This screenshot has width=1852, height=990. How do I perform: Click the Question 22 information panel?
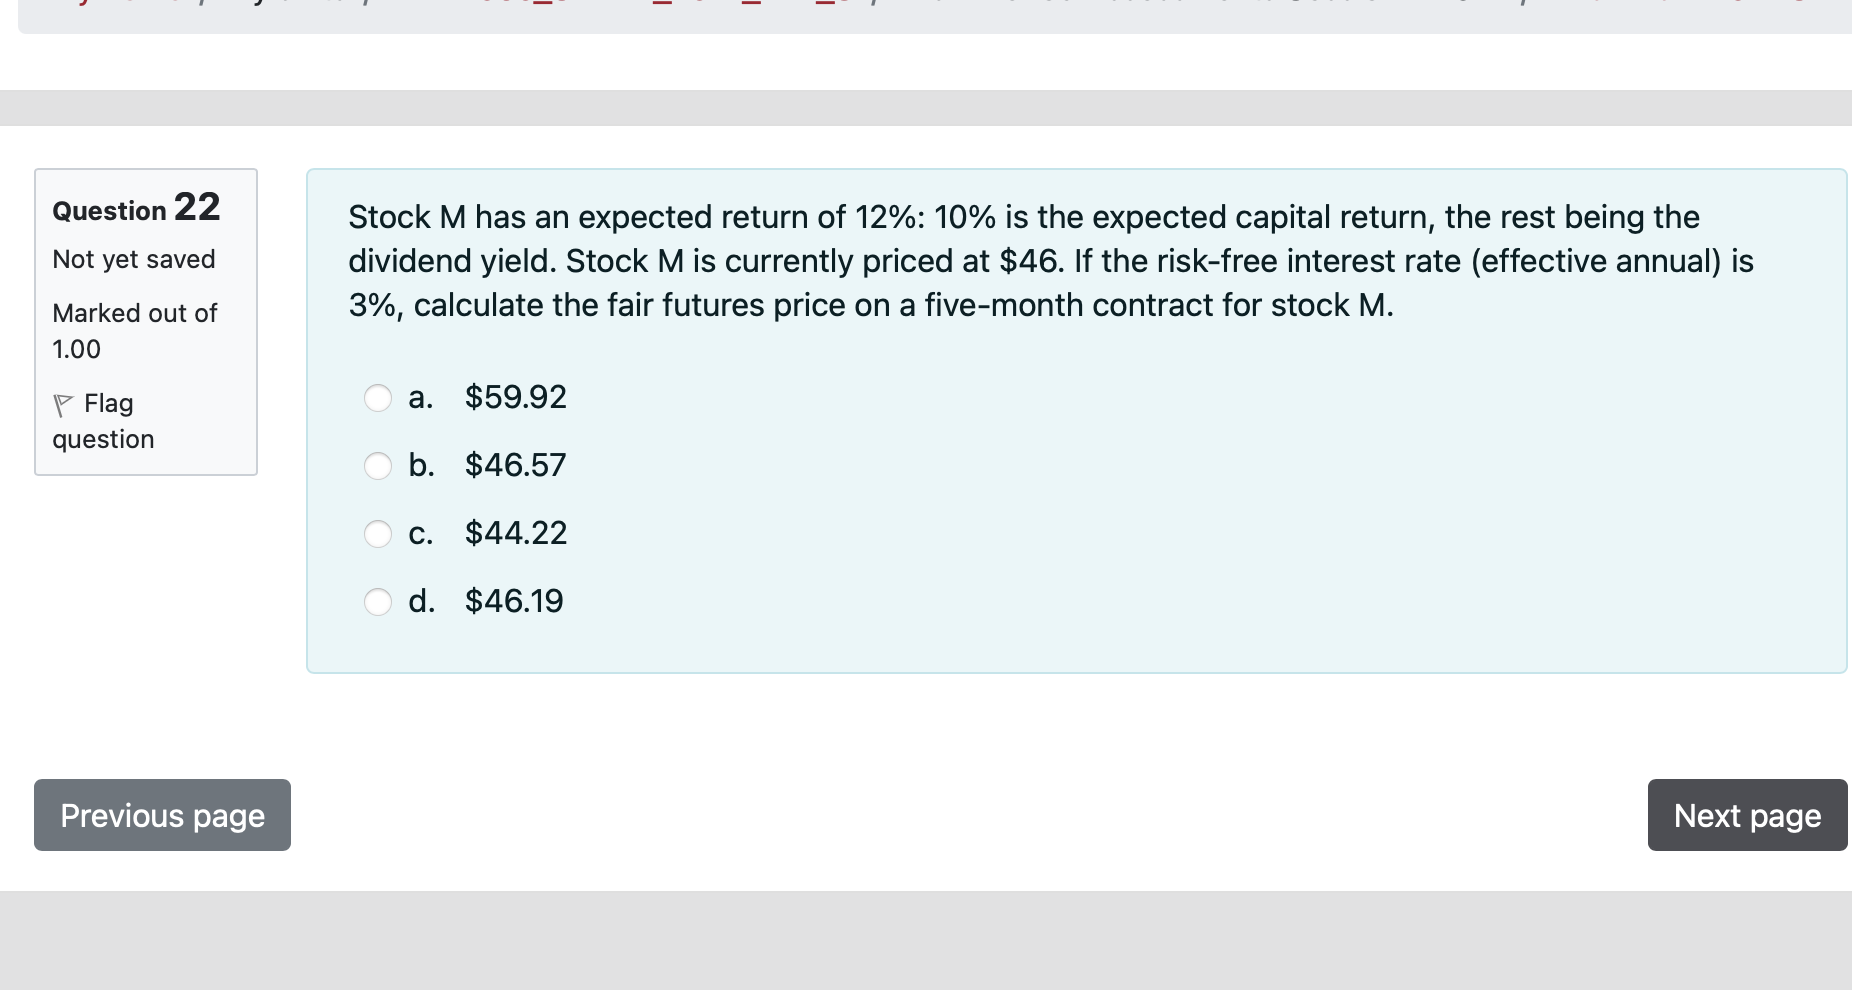146,318
